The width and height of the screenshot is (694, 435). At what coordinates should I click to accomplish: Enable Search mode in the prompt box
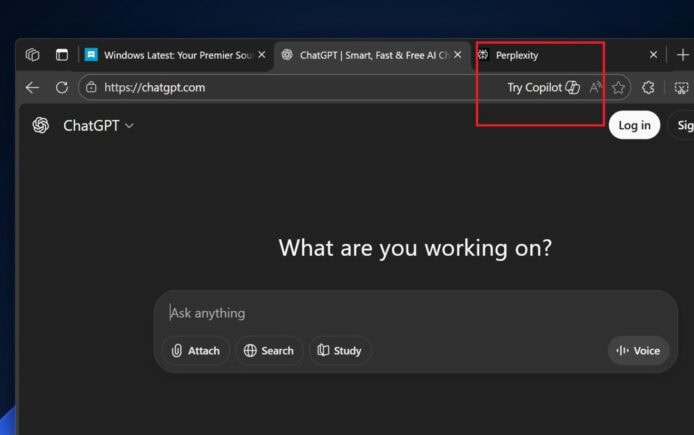click(x=268, y=351)
